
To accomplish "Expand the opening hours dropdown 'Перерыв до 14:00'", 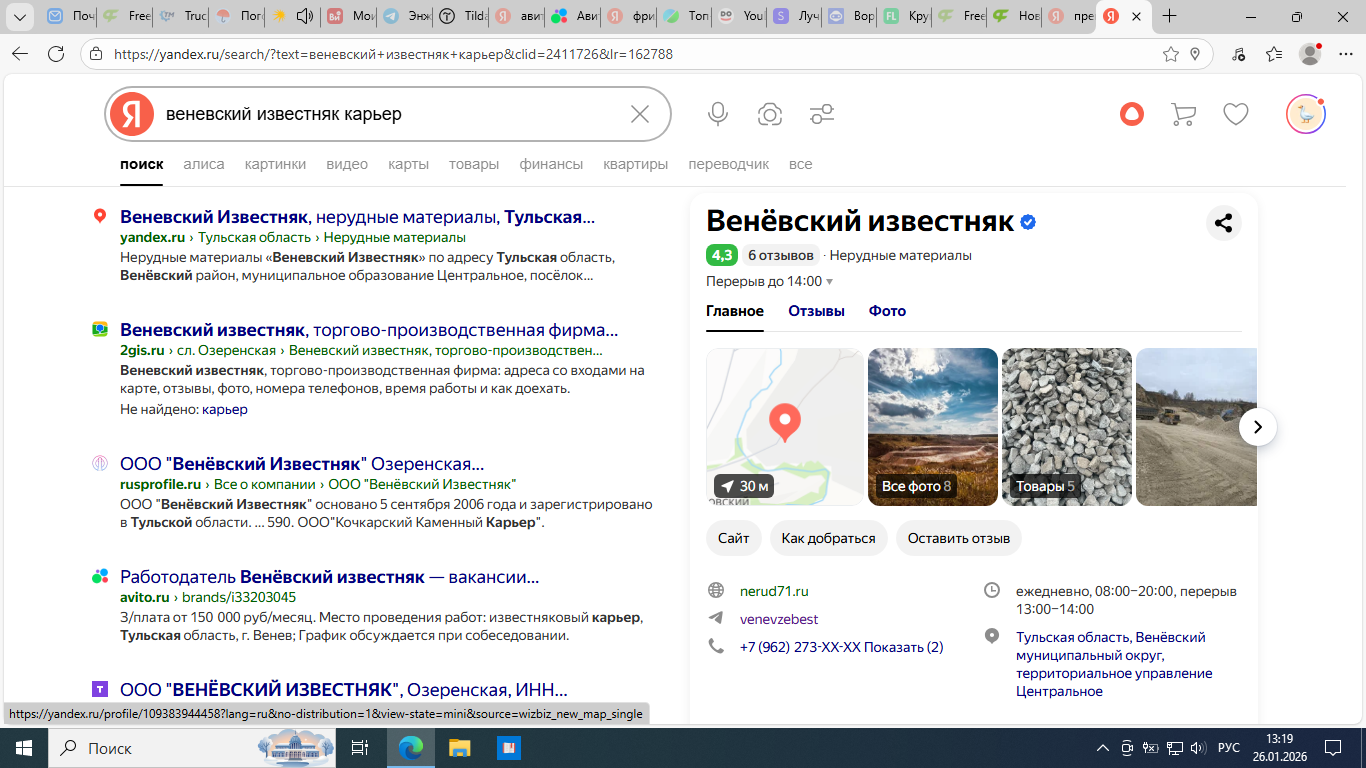I will [x=770, y=281].
